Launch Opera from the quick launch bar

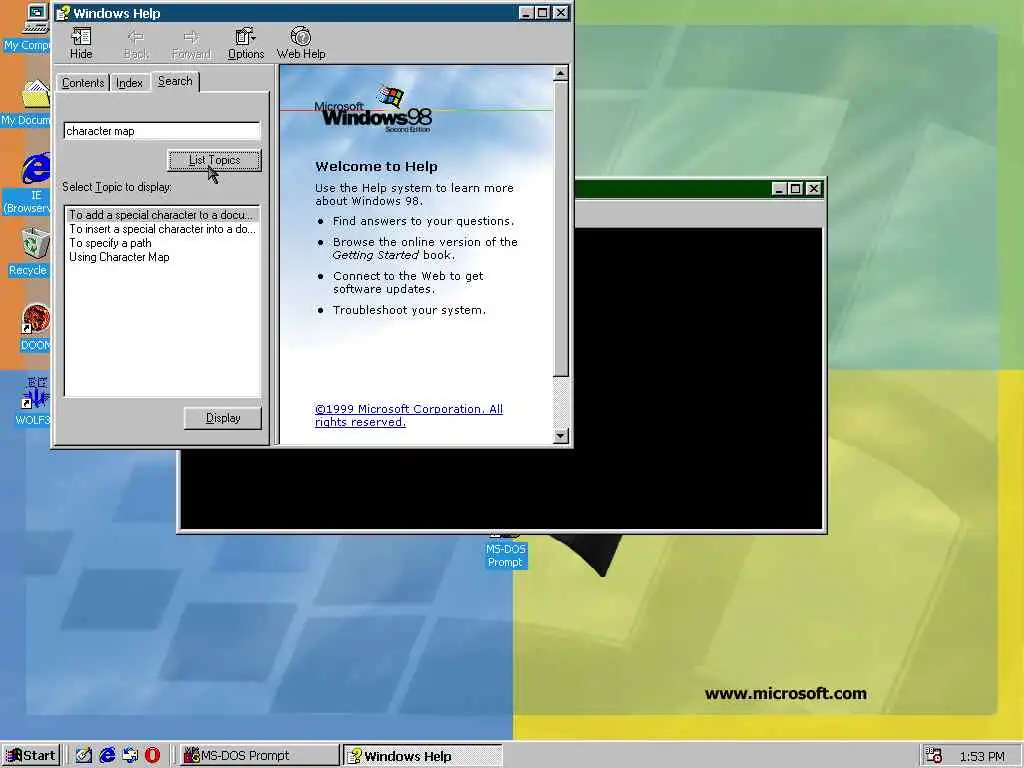[x=152, y=756]
